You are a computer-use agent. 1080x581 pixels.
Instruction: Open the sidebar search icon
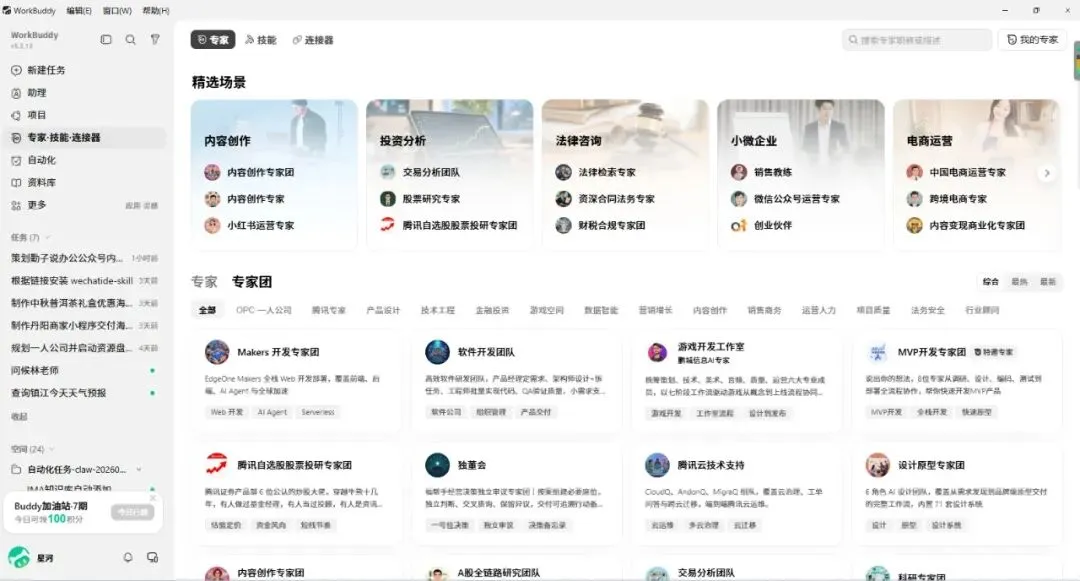(x=130, y=40)
